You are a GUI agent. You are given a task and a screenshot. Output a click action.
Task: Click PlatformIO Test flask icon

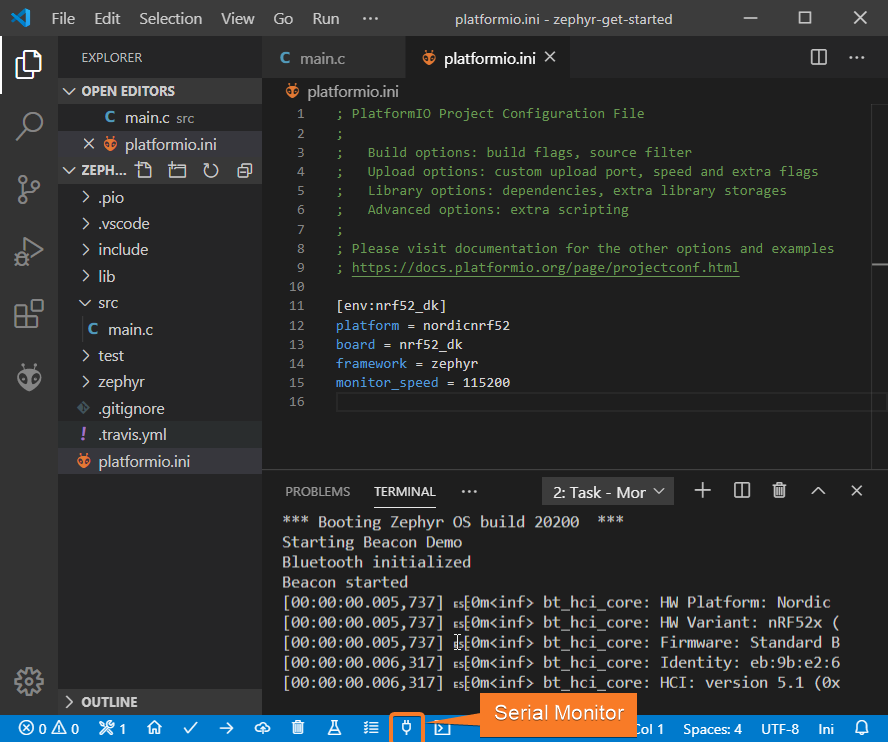pyautogui.click(x=334, y=728)
